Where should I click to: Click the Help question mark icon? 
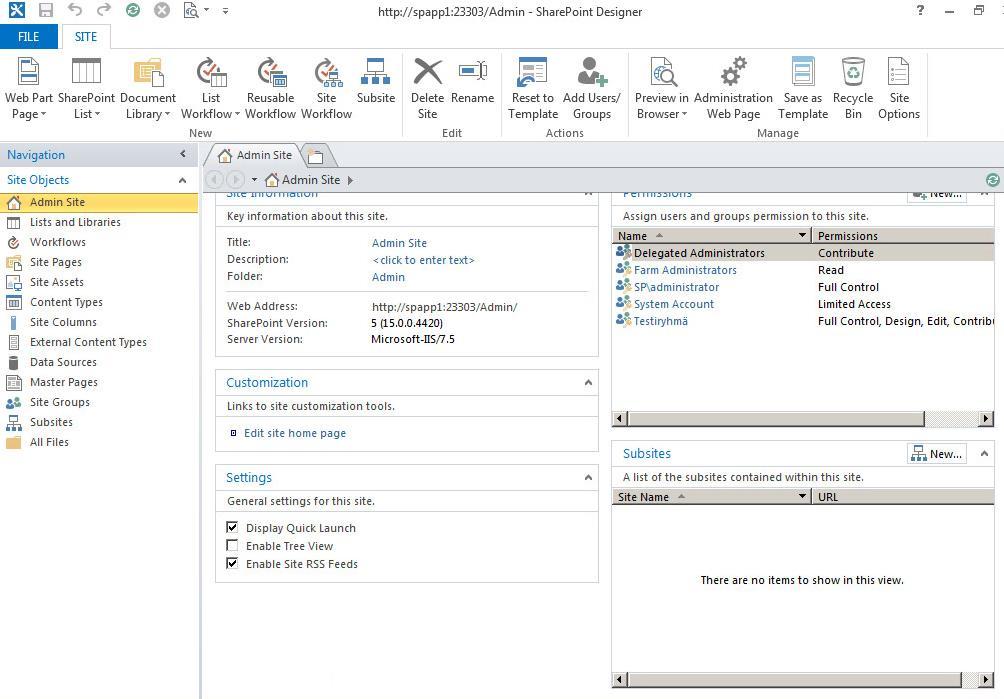pos(920,10)
